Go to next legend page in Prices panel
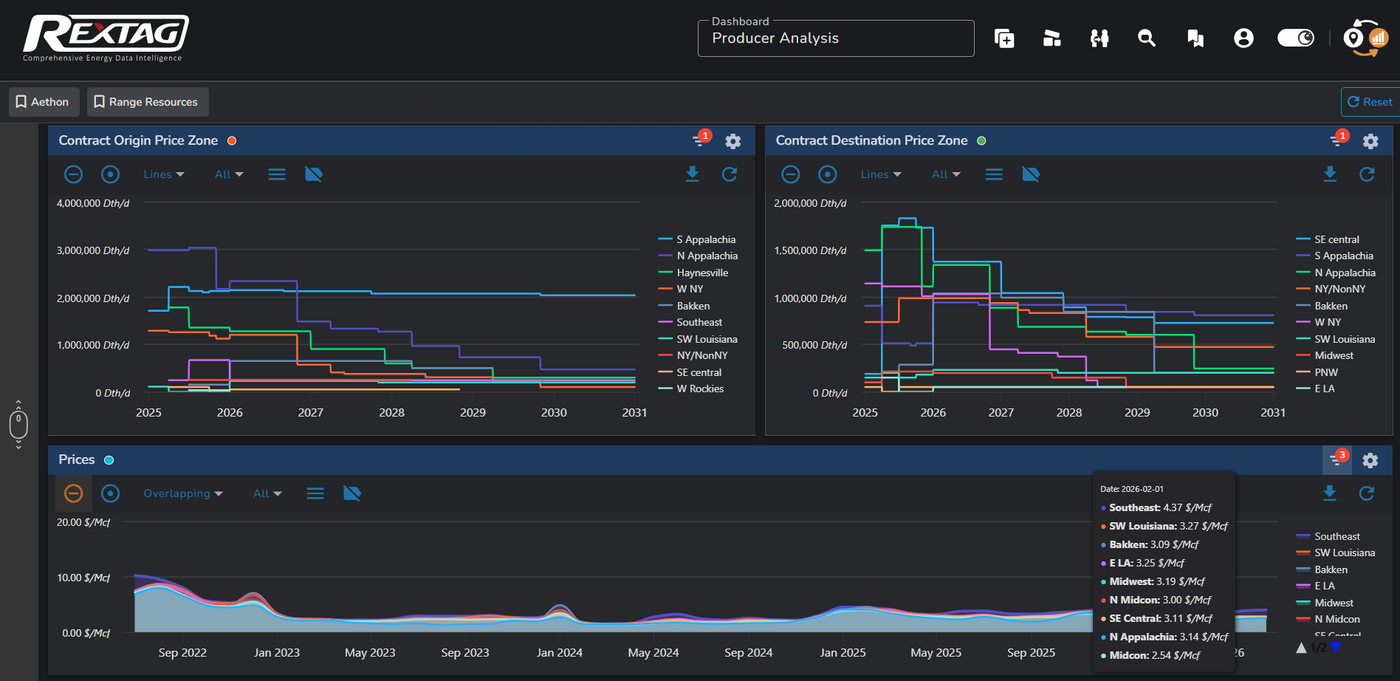Viewport: 1400px width, 681px height. click(1335, 647)
